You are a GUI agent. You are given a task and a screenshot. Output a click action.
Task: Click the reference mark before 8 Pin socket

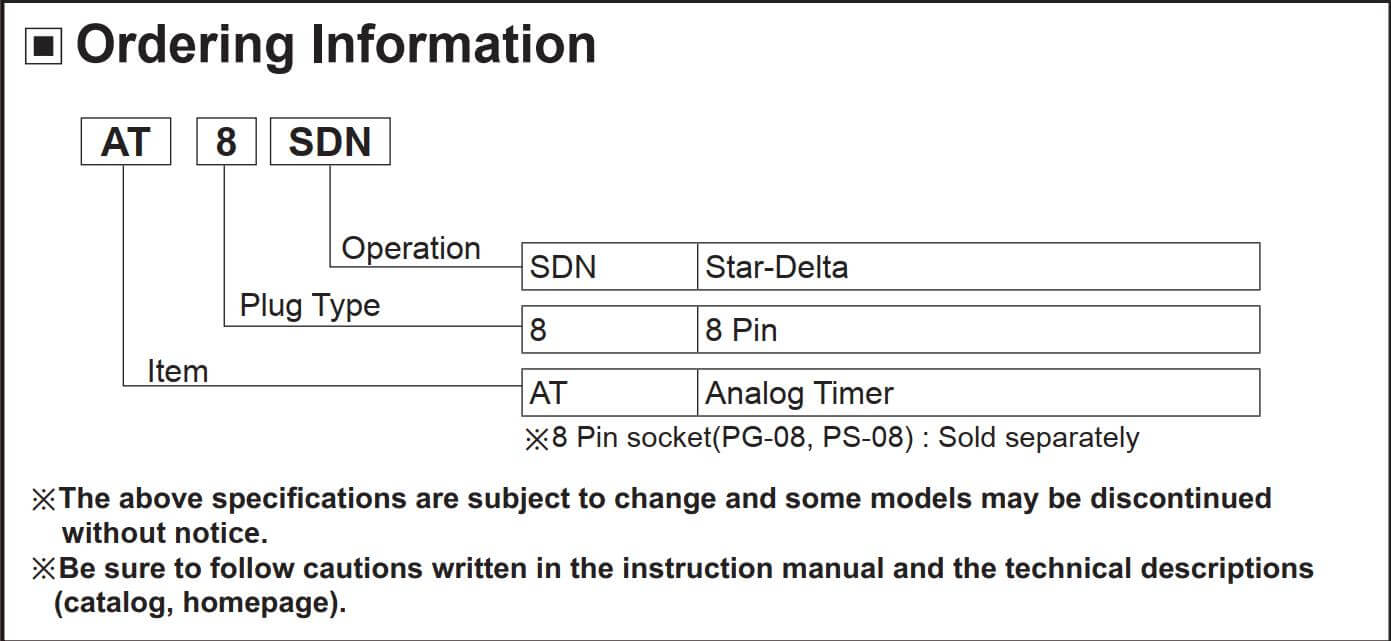[537, 439]
